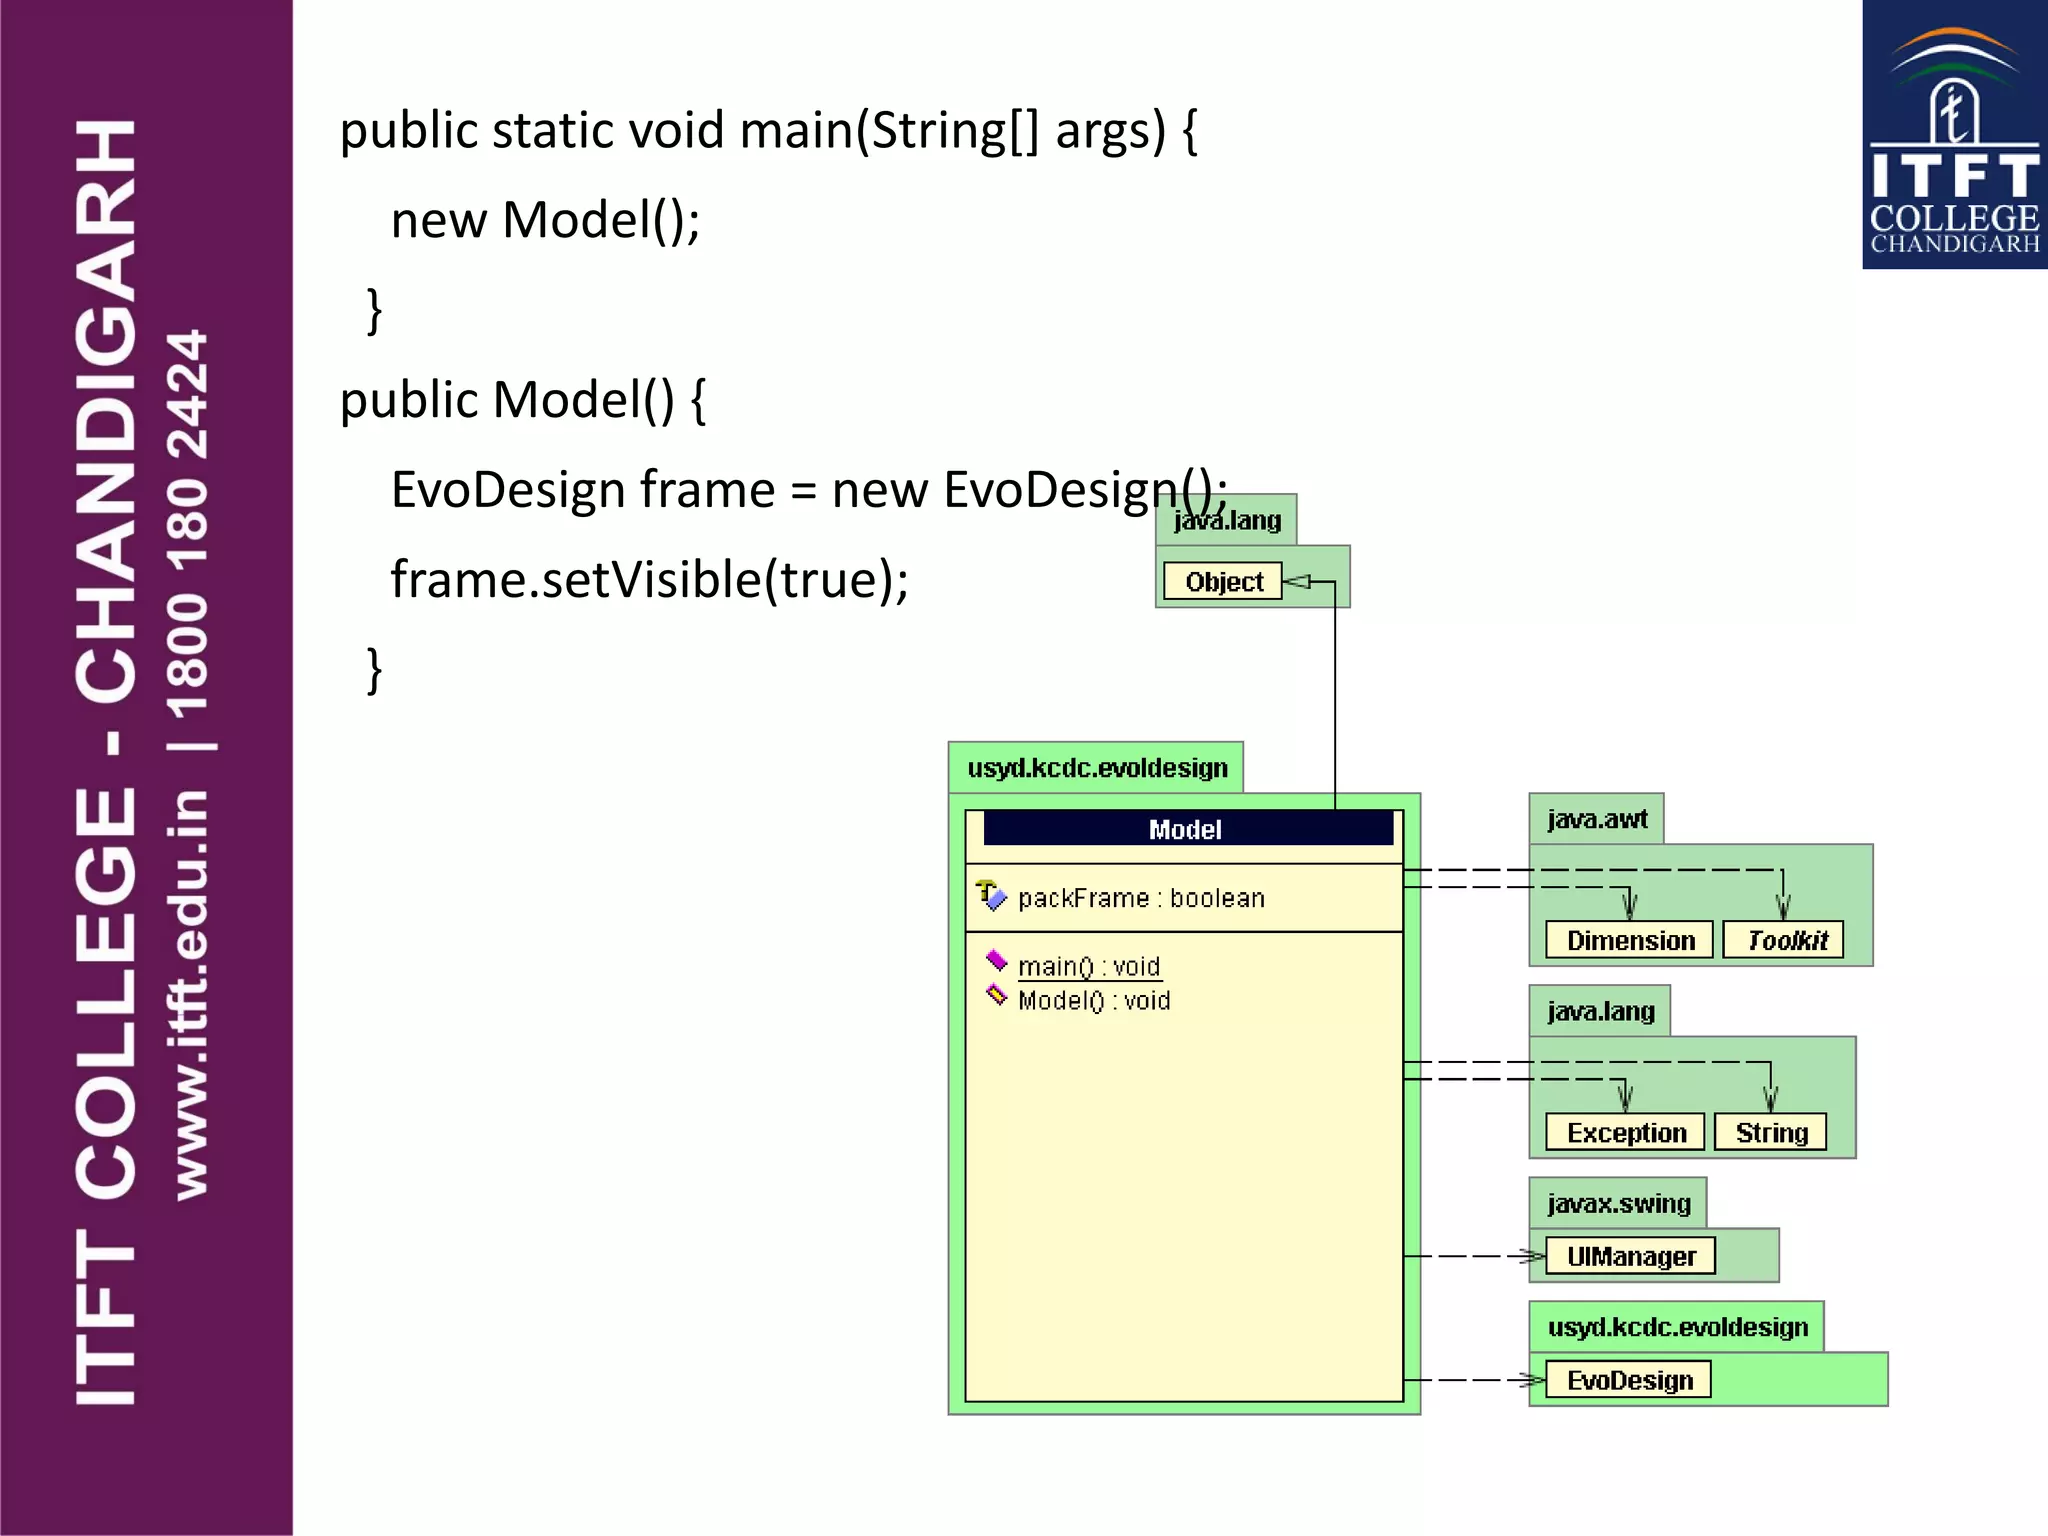Select the EvoDesign class box
This screenshot has width=2048, height=1536.
(x=1628, y=1380)
